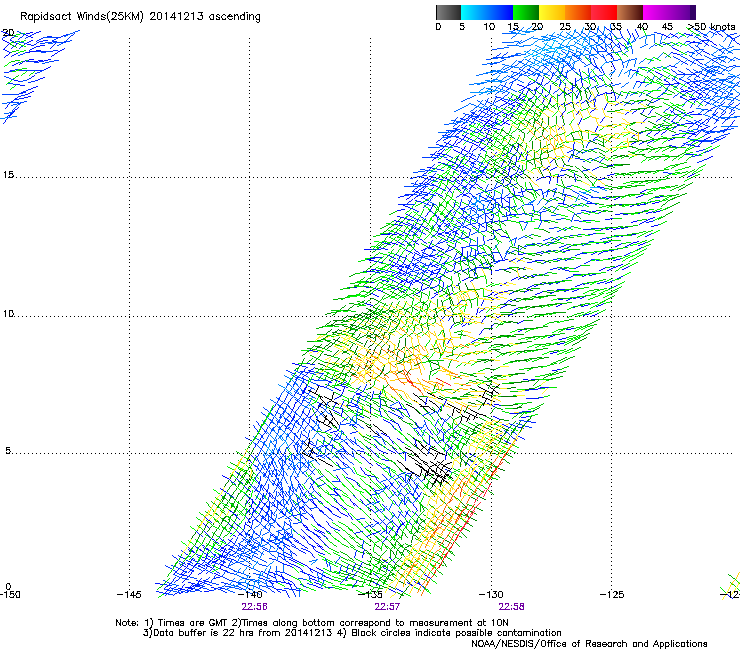Click the Rapidscat Winds chart title

pos(140,17)
